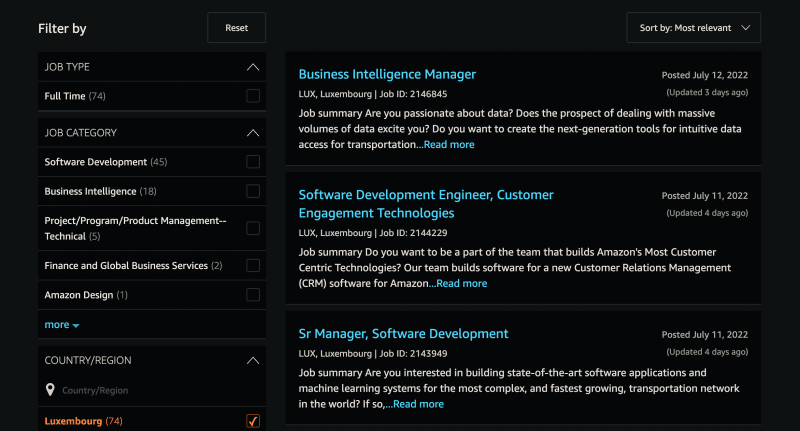Expand more job categories

[x=61, y=324]
